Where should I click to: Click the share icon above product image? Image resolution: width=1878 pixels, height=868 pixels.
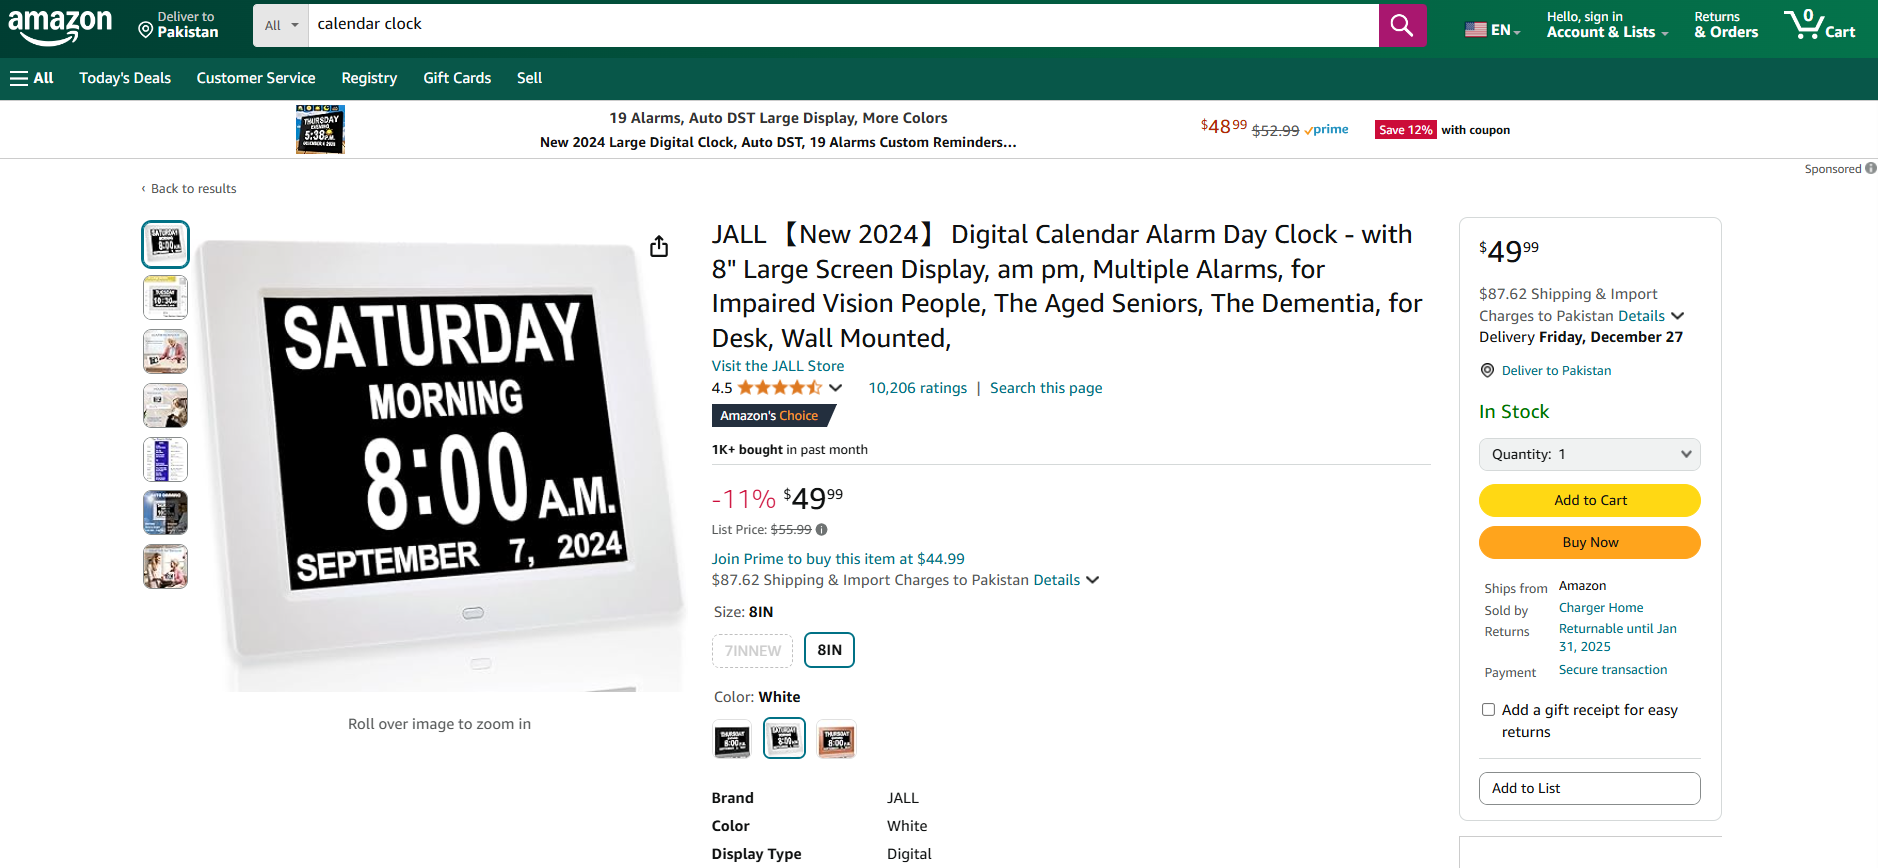tap(659, 246)
